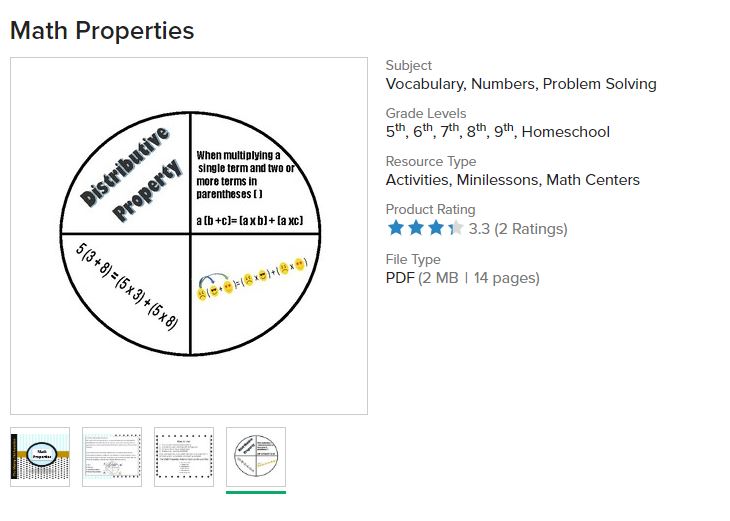This screenshot has width=730, height=521.
Task: View the 3.3 (2 Ratings) details
Action: click(517, 229)
